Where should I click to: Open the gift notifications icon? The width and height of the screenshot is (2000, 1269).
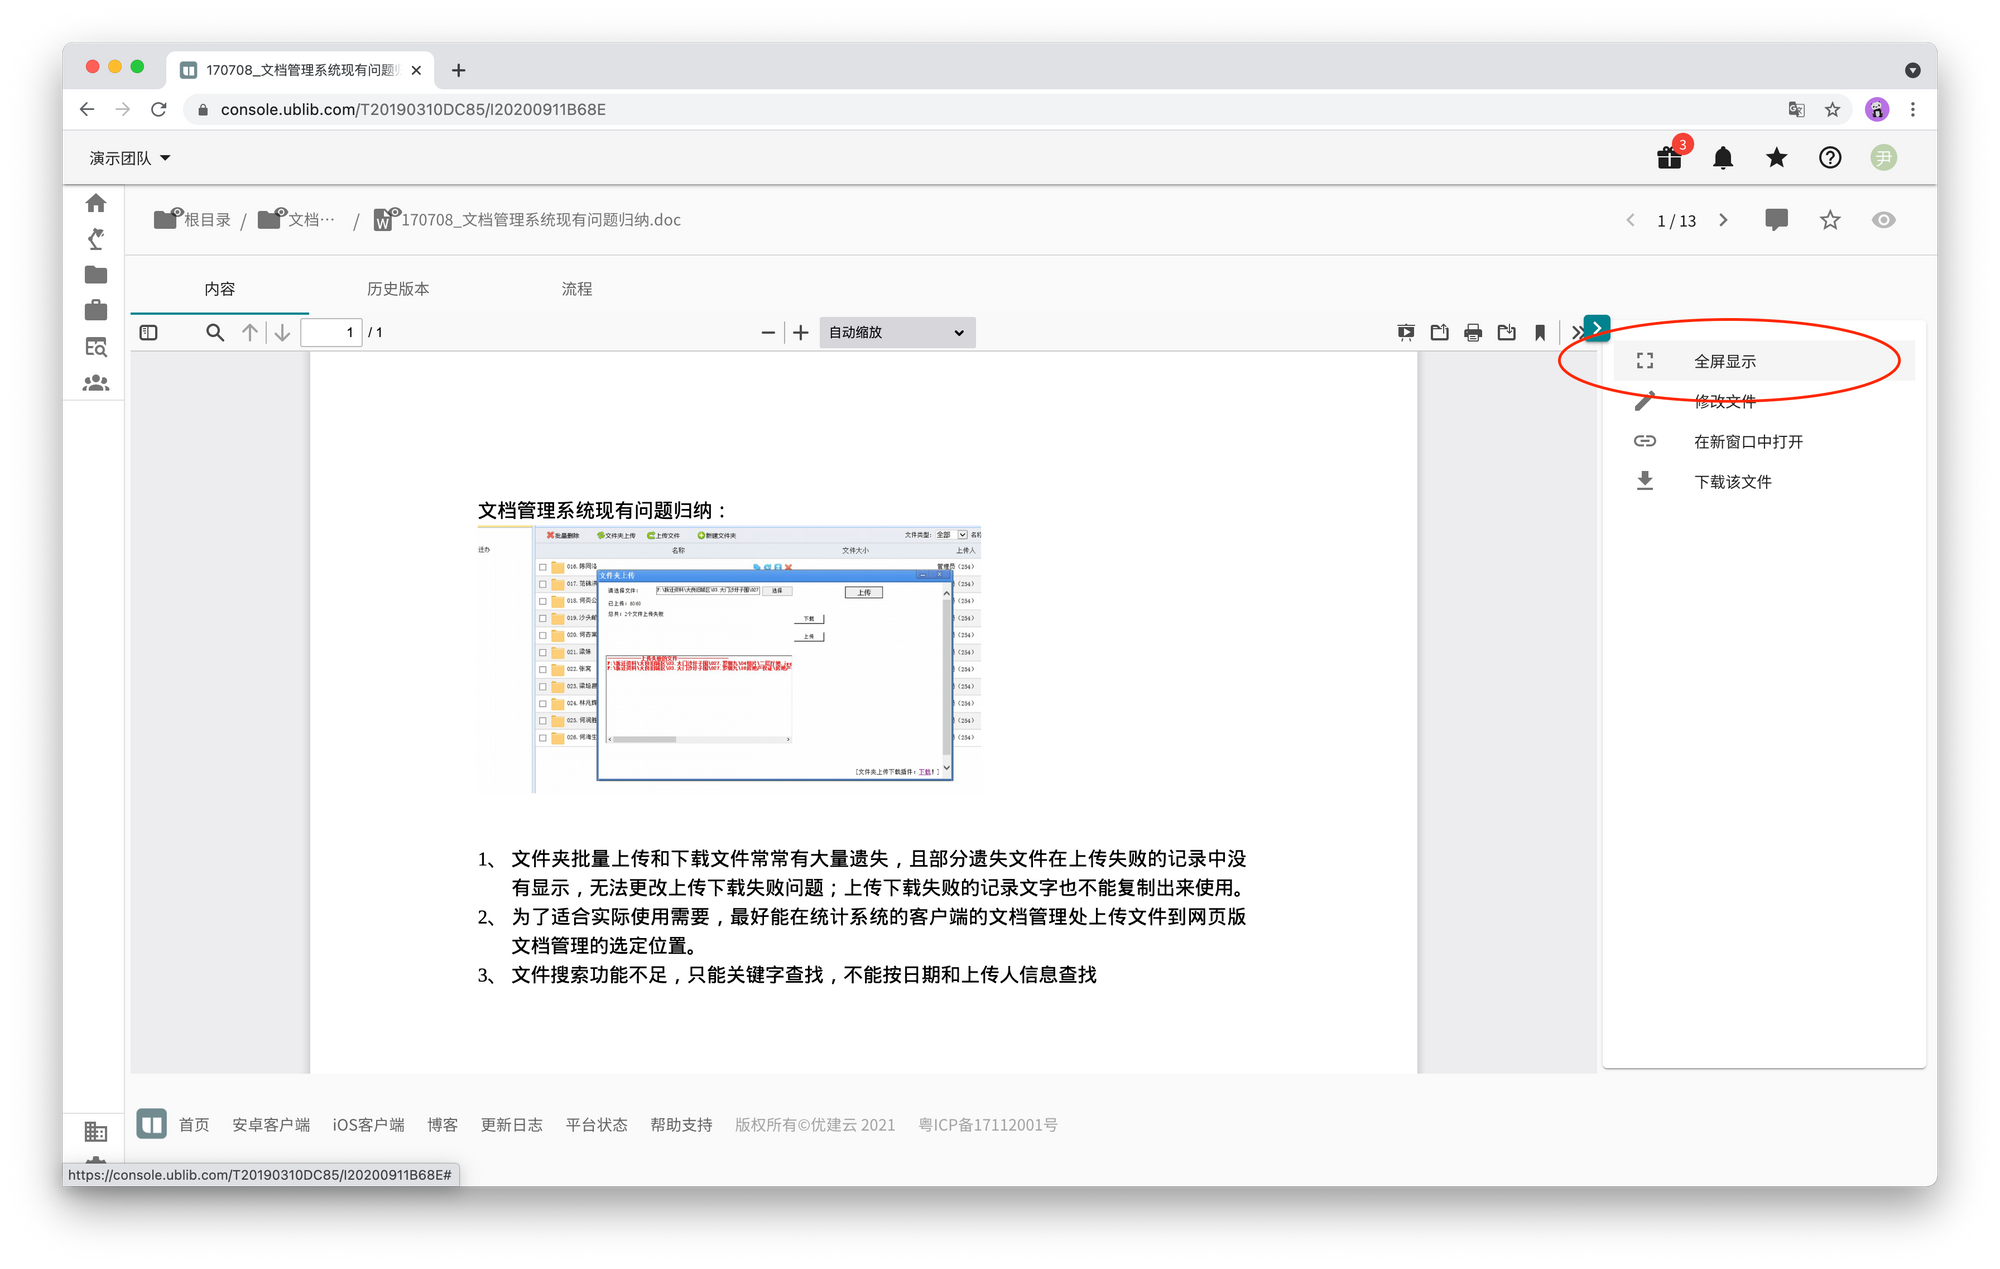1669,158
